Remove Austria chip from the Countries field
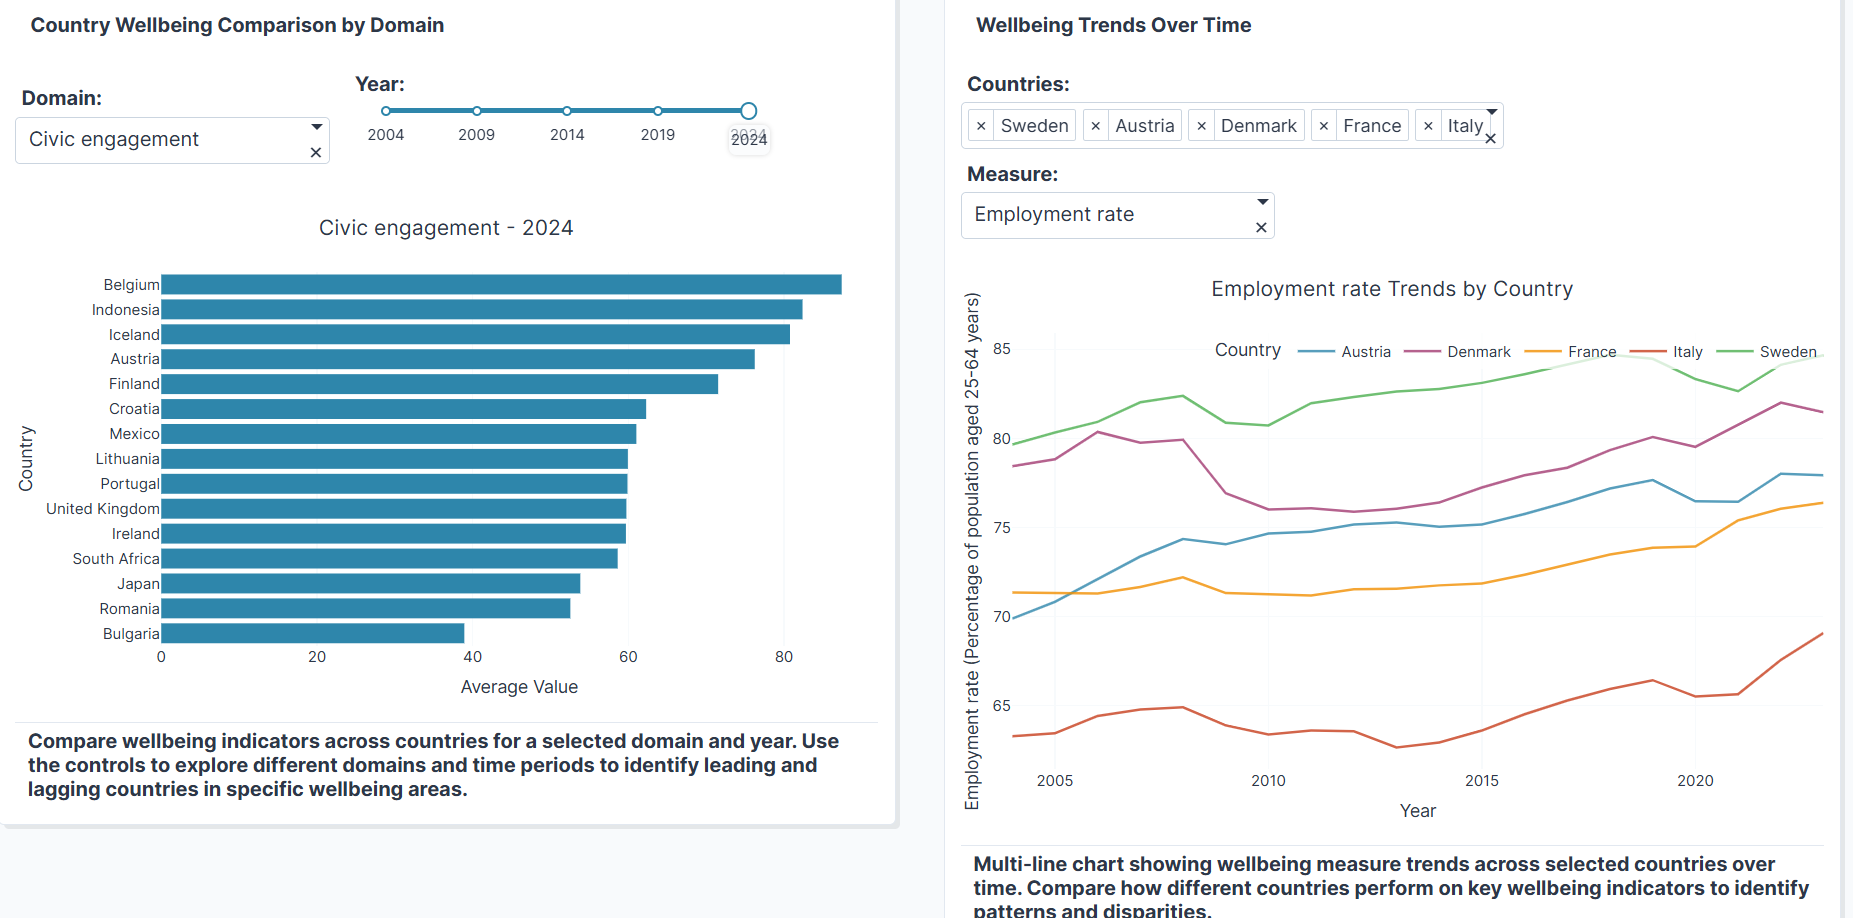 (x=1096, y=125)
